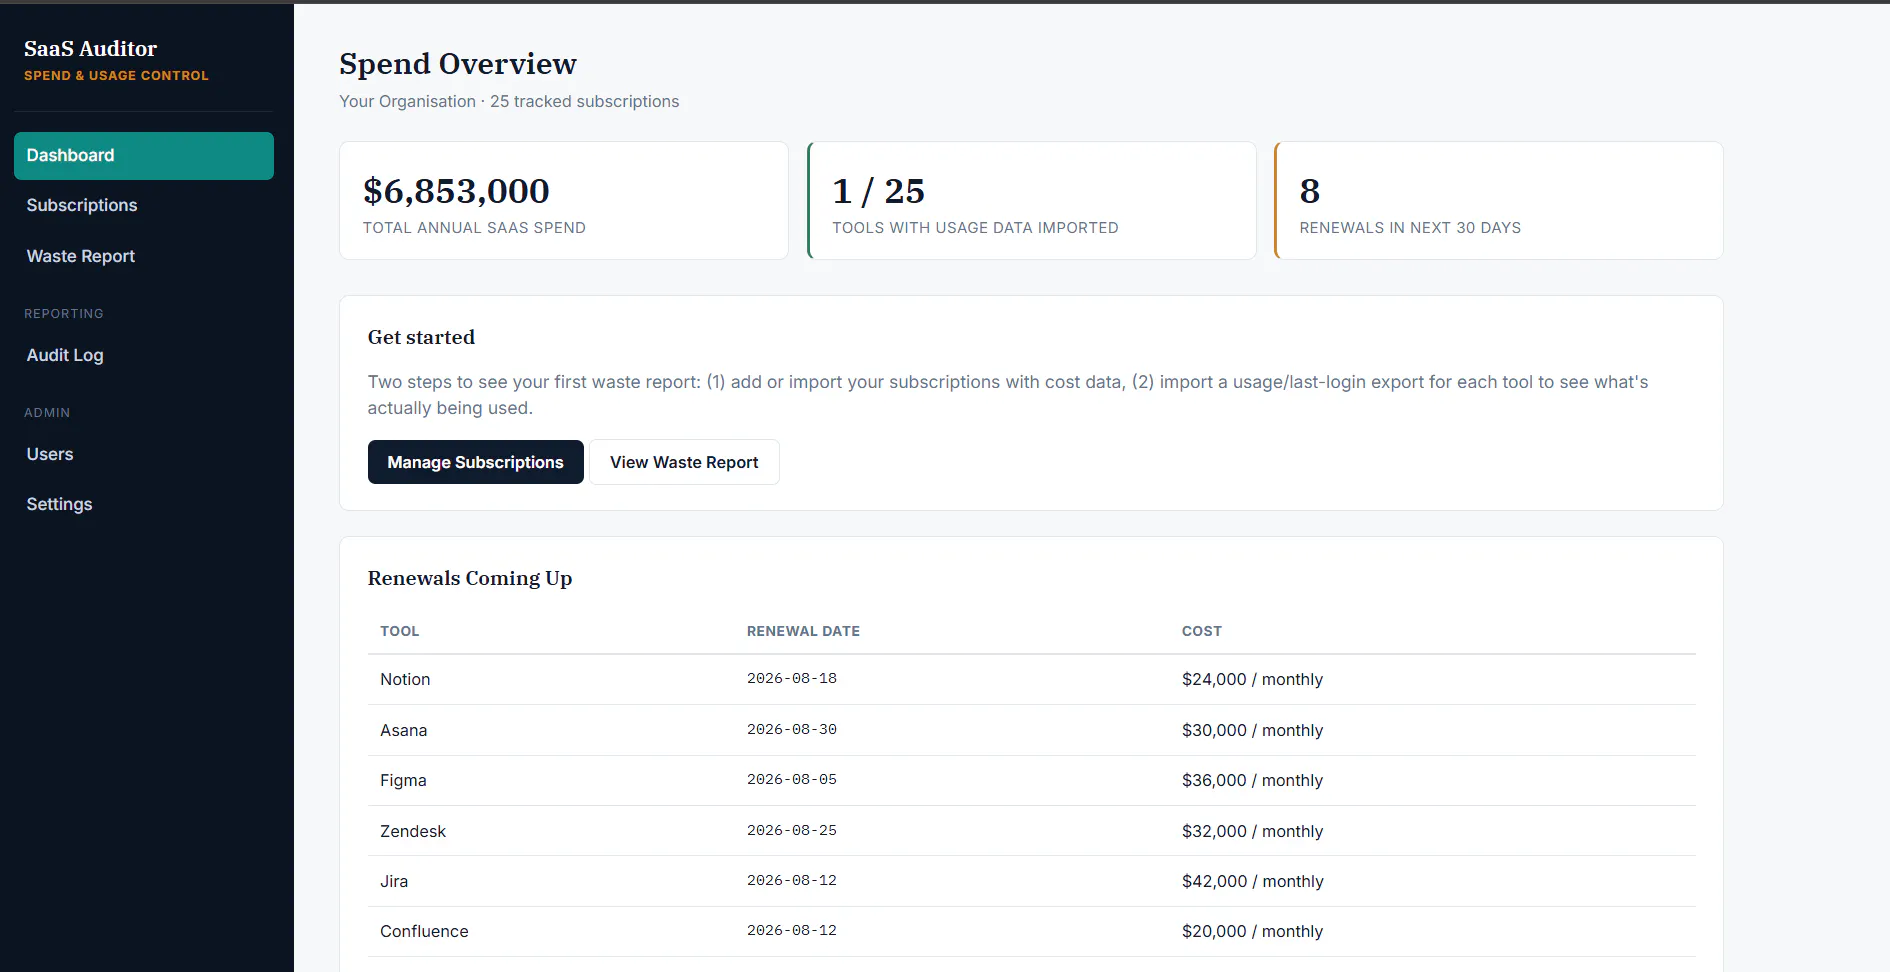Click the Get started heading
The height and width of the screenshot is (972, 1890).
coord(421,337)
